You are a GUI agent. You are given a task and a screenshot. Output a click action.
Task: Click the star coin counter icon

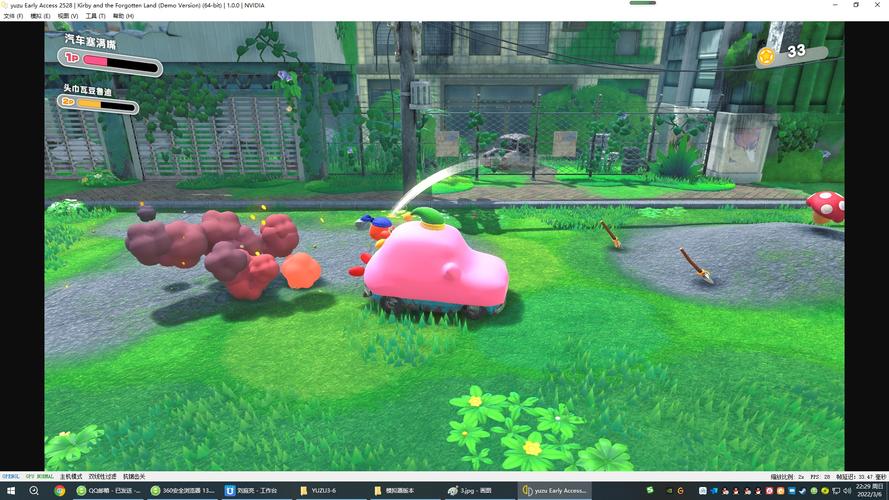(766, 56)
